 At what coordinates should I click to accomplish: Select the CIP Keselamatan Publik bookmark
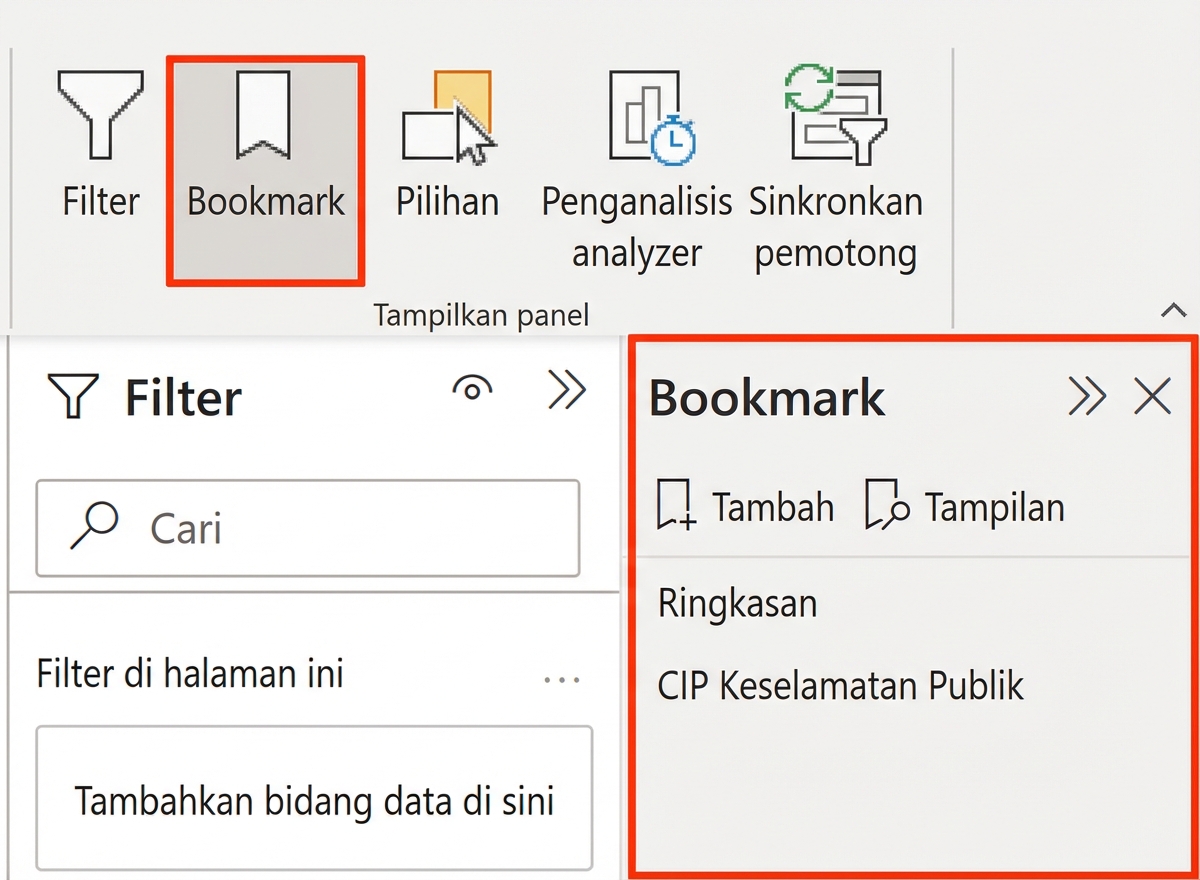coord(840,686)
